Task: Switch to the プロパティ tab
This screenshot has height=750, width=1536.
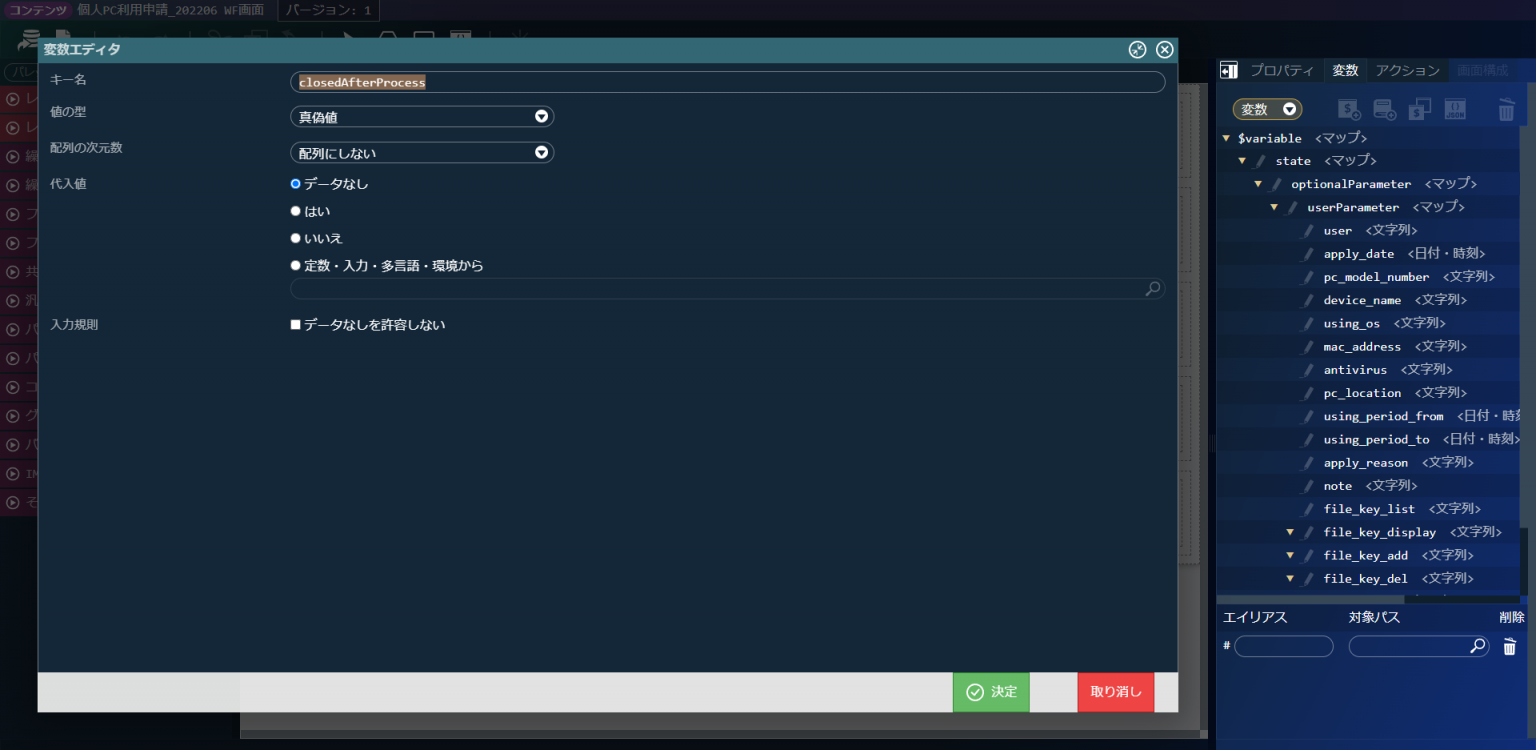Action: click(1281, 70)
